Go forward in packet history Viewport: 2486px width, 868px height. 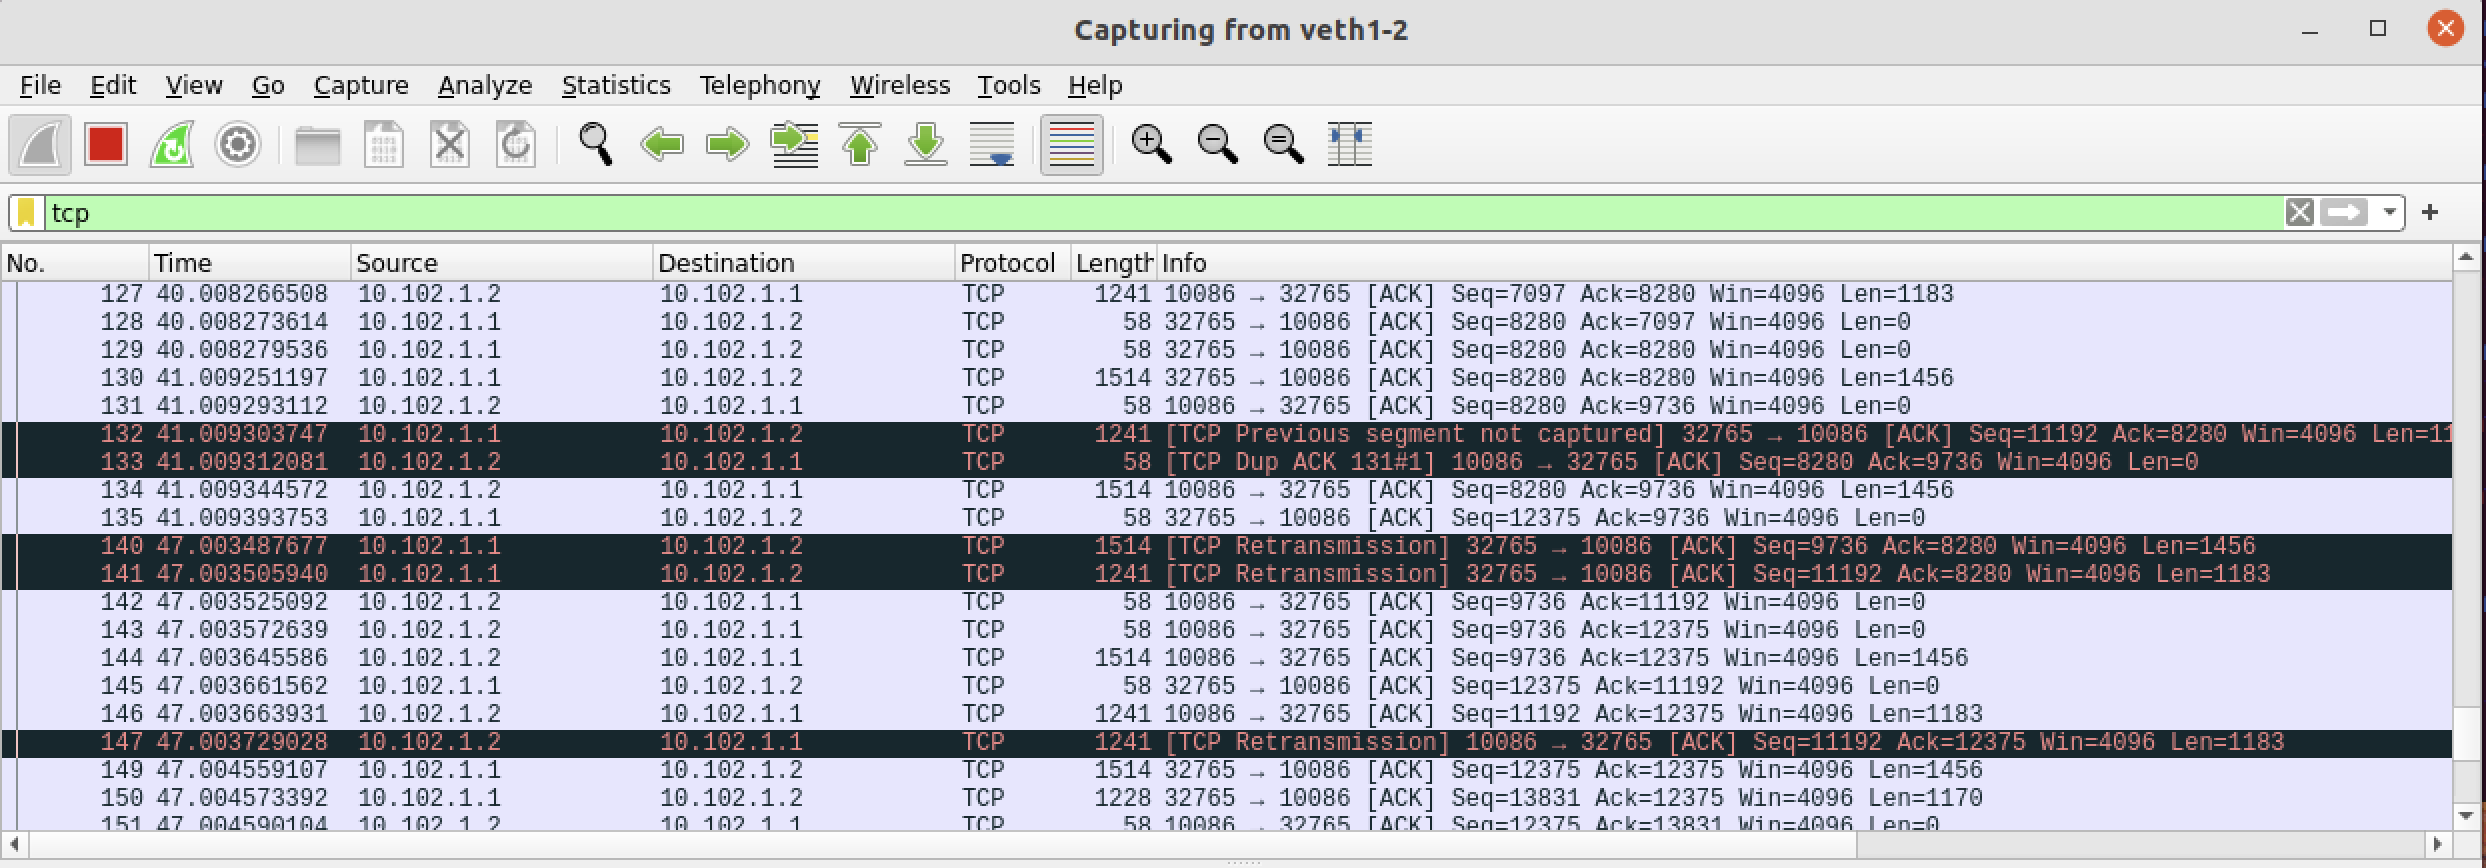tap(728, 145)
